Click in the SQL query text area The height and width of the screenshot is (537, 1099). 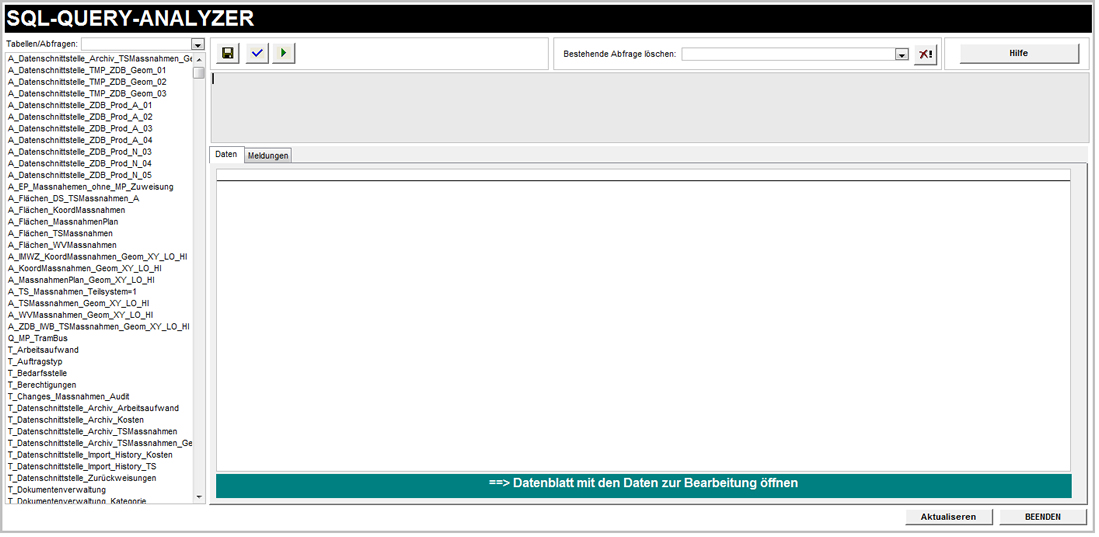click(x=648, y=106)
